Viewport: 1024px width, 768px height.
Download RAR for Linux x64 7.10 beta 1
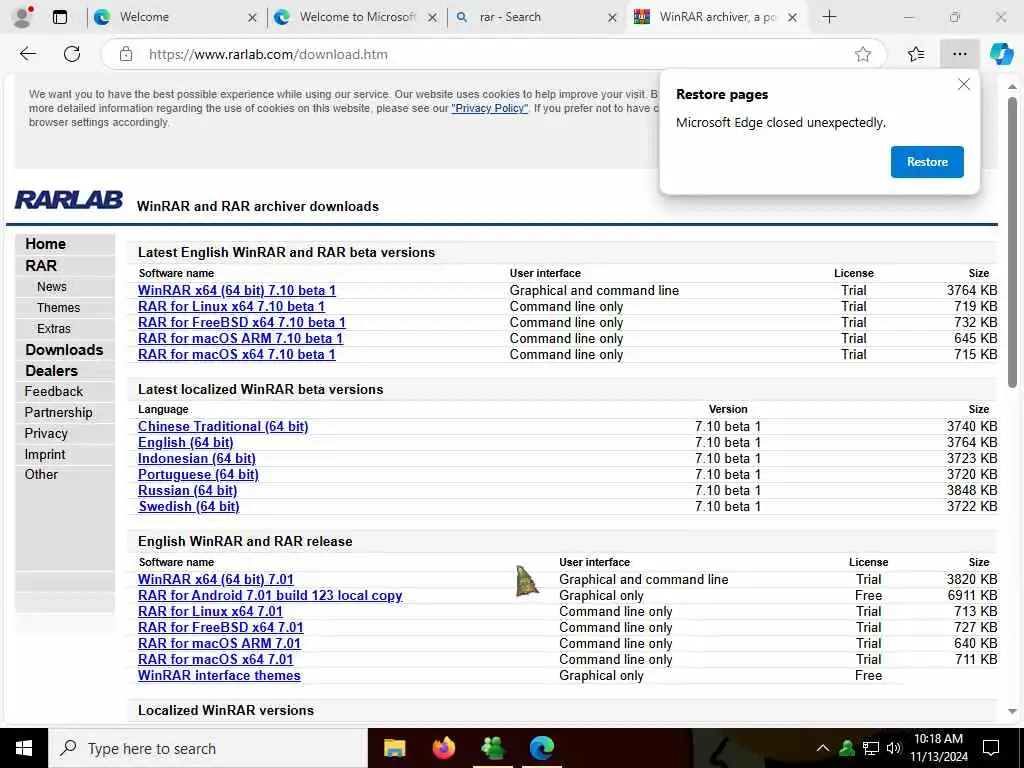[x=231, y=306]
